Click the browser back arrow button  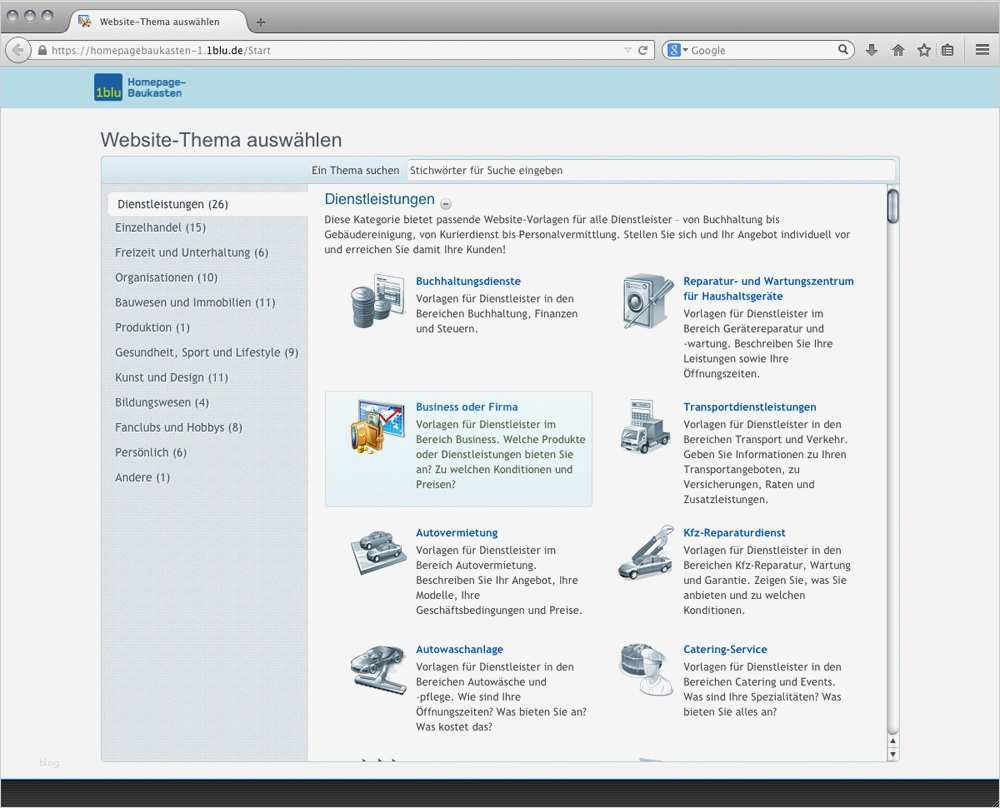(18, 50)
